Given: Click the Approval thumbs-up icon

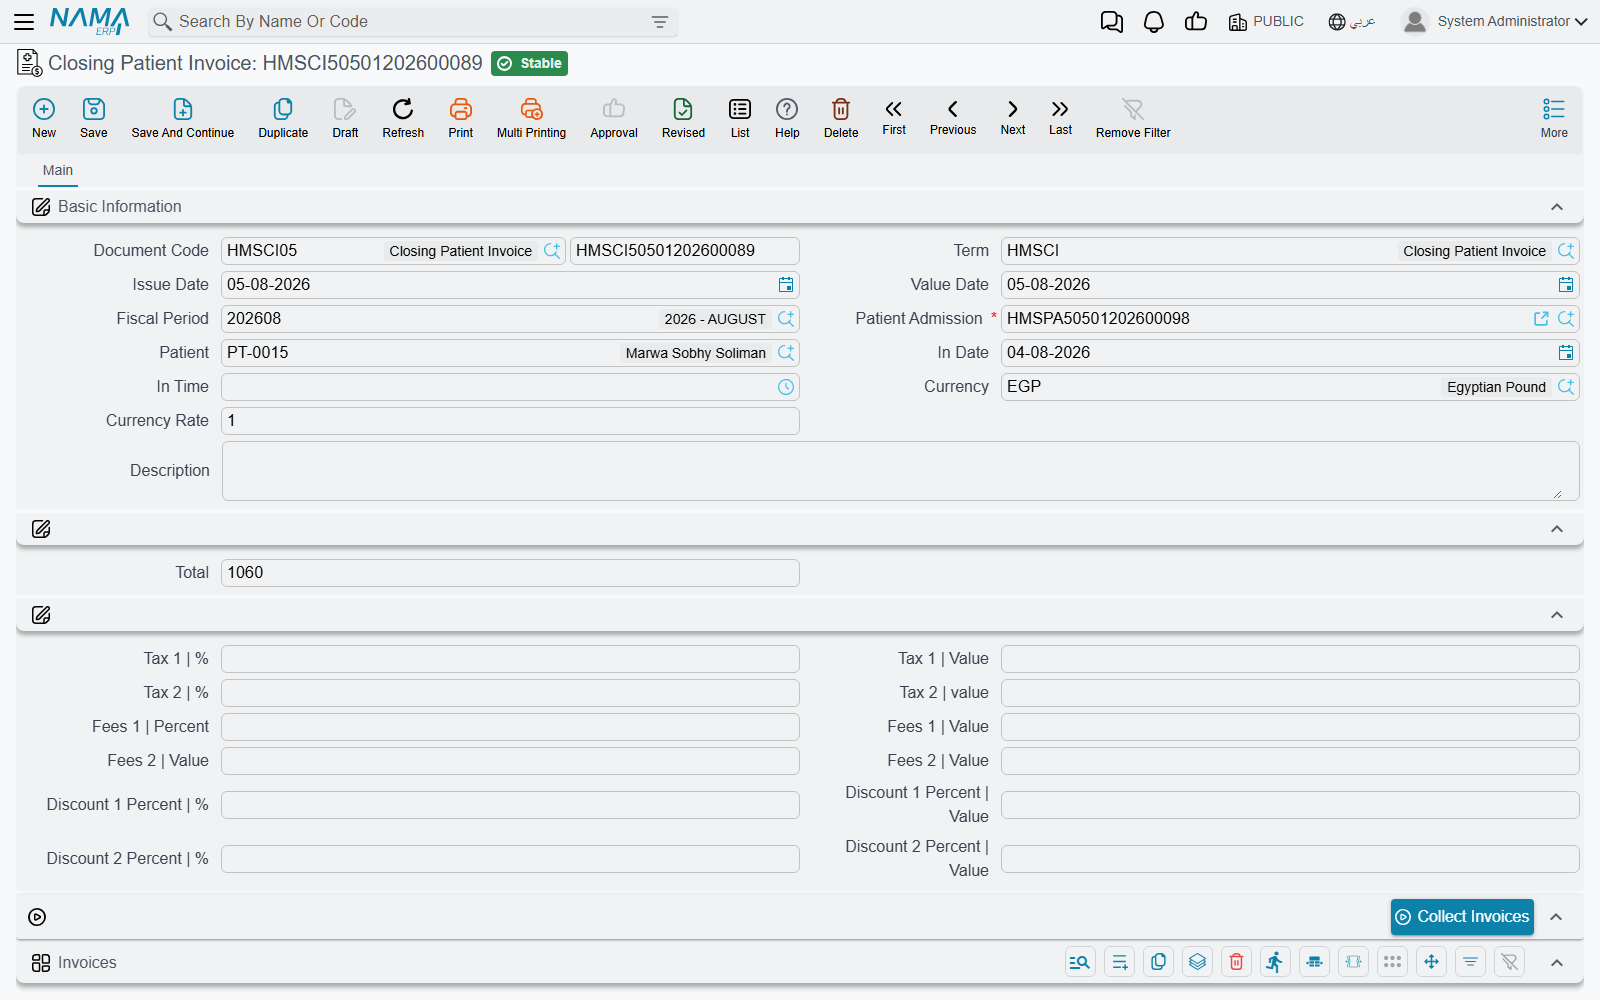Looking at the screenshot, I should (614, 109).
